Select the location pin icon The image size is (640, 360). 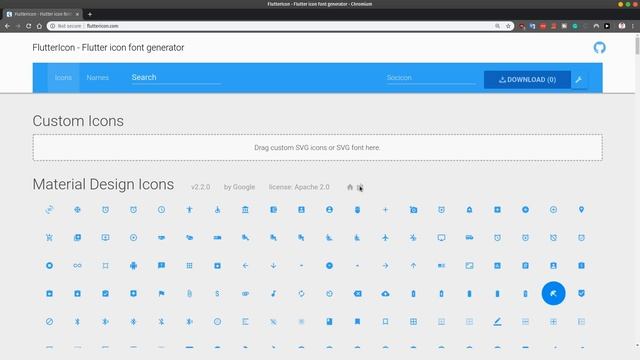(x=581, y=210)
